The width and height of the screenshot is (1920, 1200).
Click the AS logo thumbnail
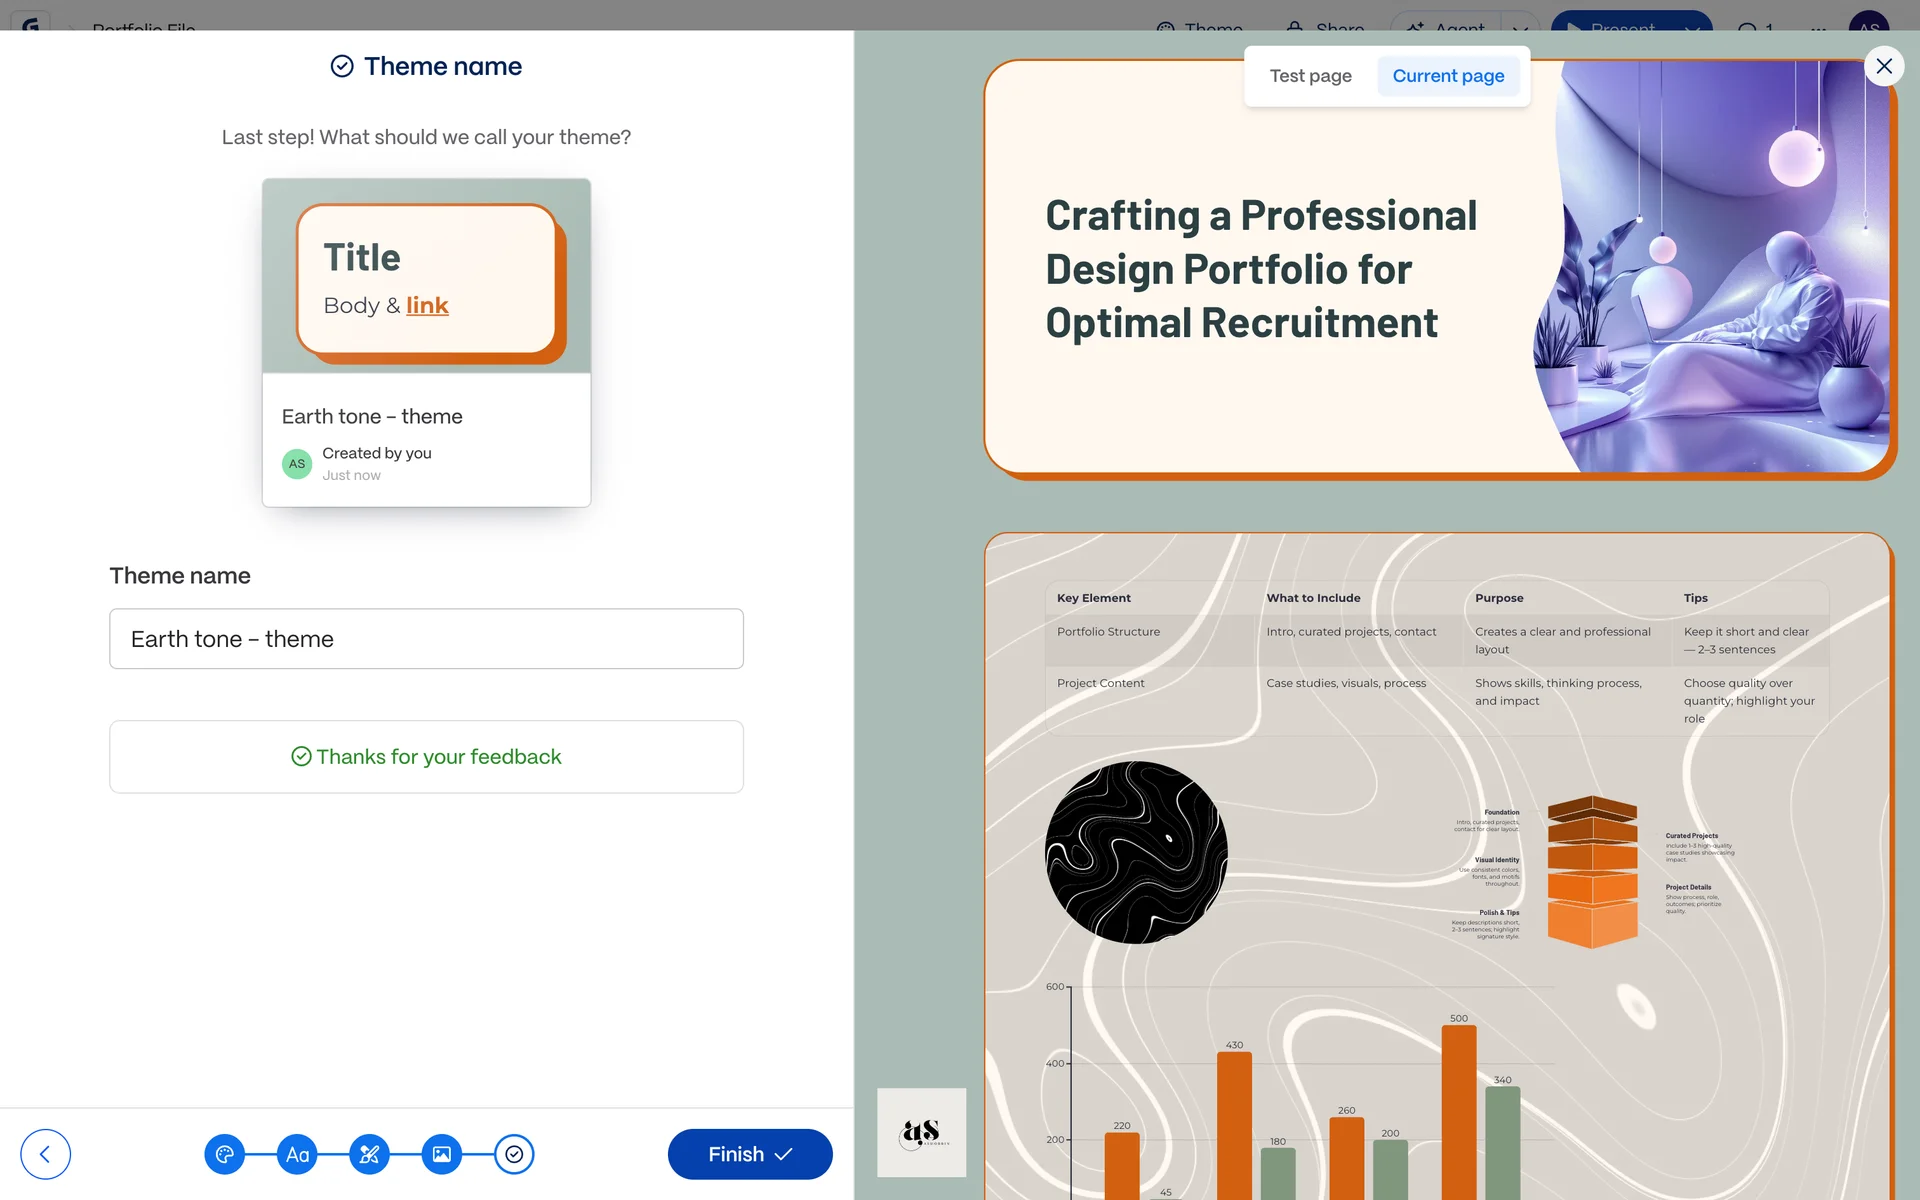[x=921, y=1132]
